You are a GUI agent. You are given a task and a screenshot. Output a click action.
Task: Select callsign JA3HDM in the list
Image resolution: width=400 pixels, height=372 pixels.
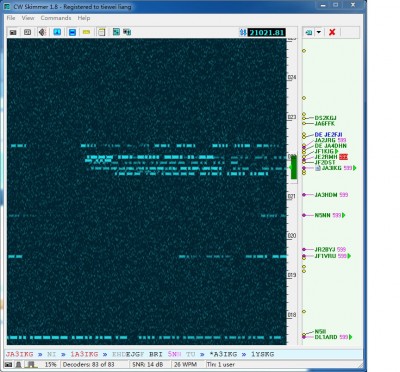pyautogui.click(x=326, y=195)
